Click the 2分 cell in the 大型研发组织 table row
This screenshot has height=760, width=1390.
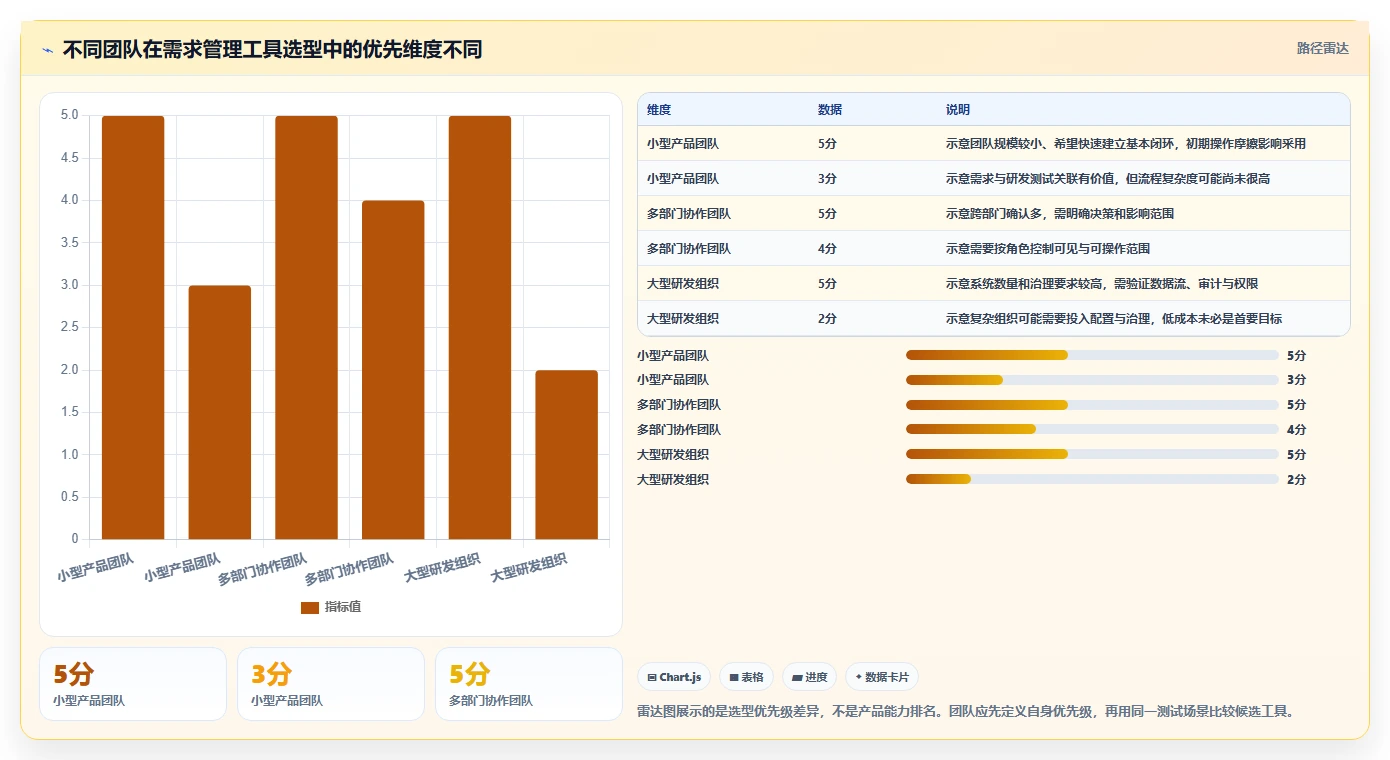827,319
